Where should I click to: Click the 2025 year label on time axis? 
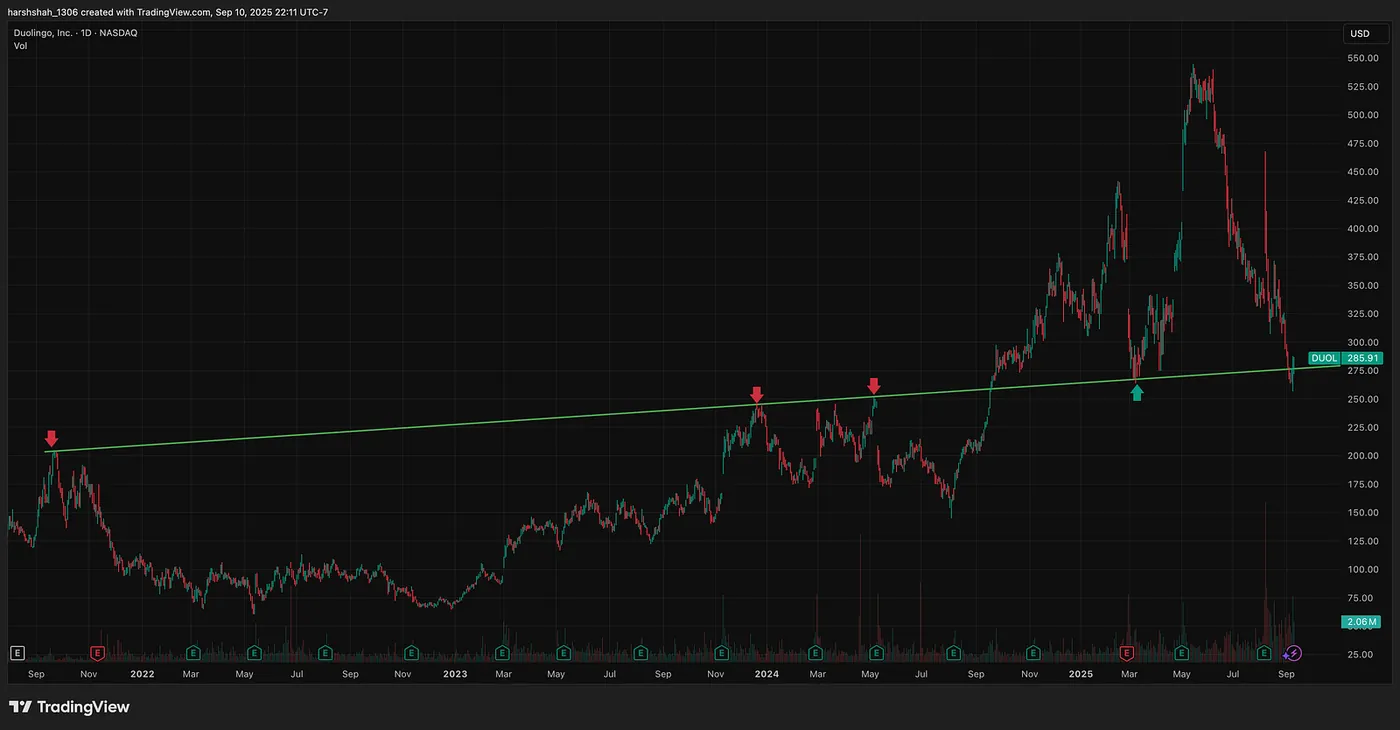tap(1080, 674)
